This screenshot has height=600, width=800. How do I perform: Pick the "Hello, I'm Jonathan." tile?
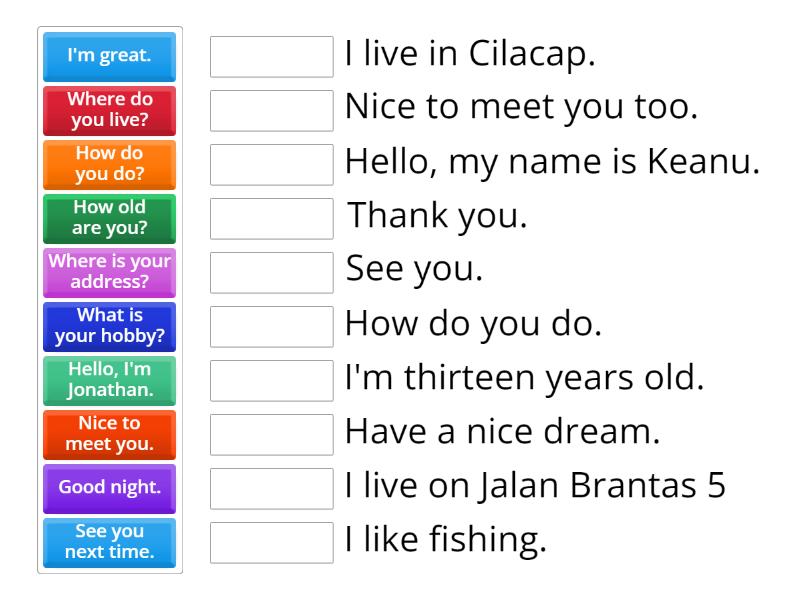pos(109,381)
